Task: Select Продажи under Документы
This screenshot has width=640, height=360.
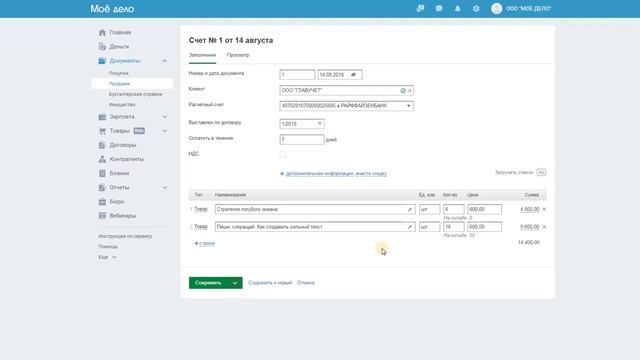Action: (x=119, y=84)
